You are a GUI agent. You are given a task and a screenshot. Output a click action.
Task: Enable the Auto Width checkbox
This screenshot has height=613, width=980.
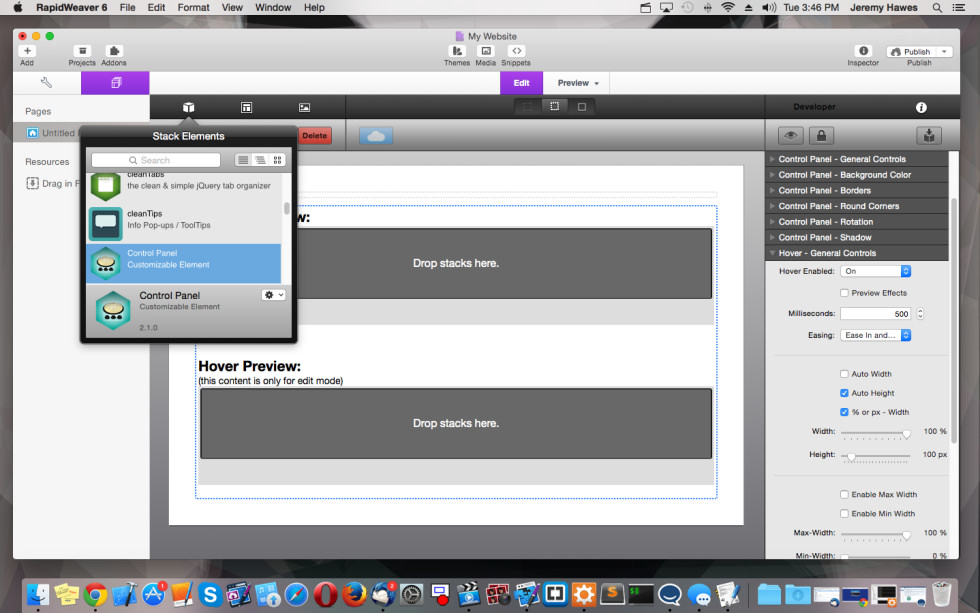click(x=844, y=374)
